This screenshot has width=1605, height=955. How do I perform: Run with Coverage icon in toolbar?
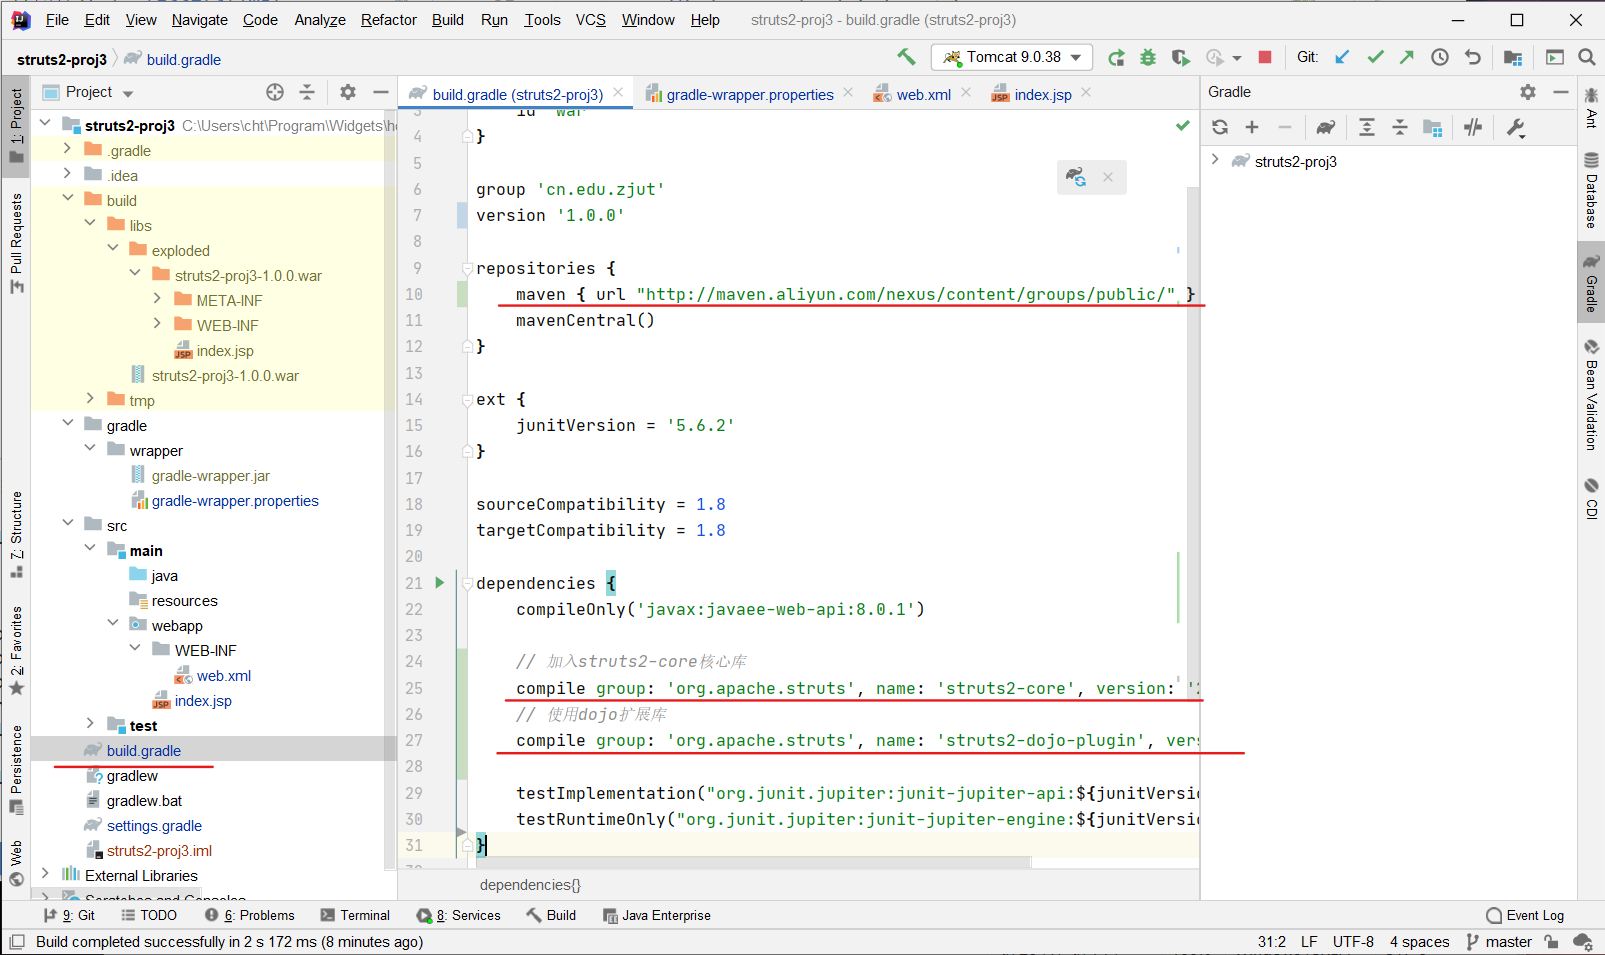(x=1181, y=58)
